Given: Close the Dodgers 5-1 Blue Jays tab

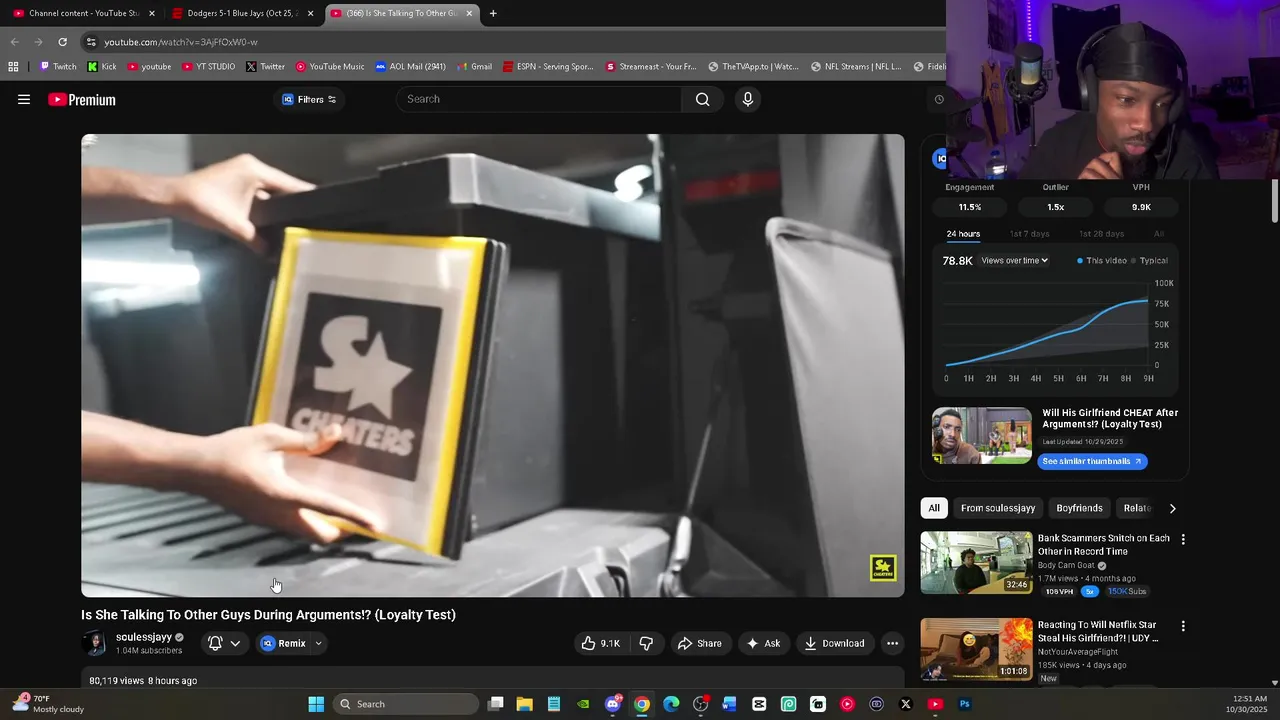Looking at the screenshot, I should (310, 13).
